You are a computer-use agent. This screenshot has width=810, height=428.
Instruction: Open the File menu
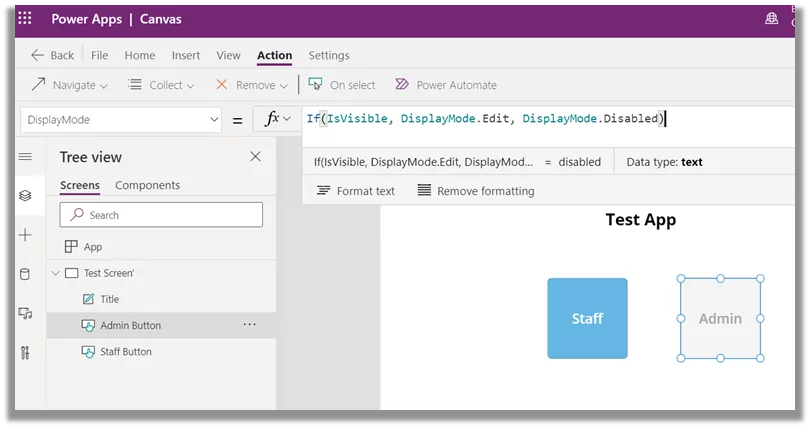click(x=100, y=55)
